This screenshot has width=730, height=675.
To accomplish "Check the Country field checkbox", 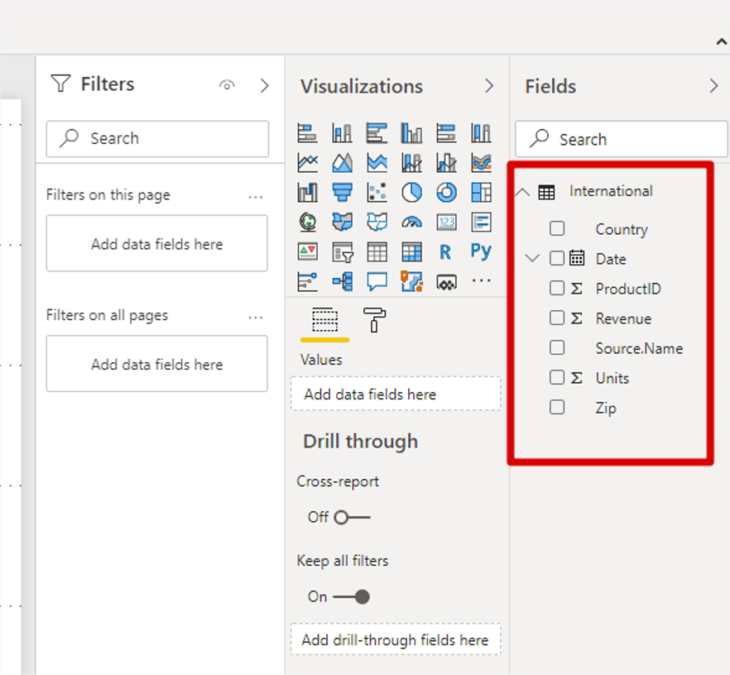I will [557, 229].
